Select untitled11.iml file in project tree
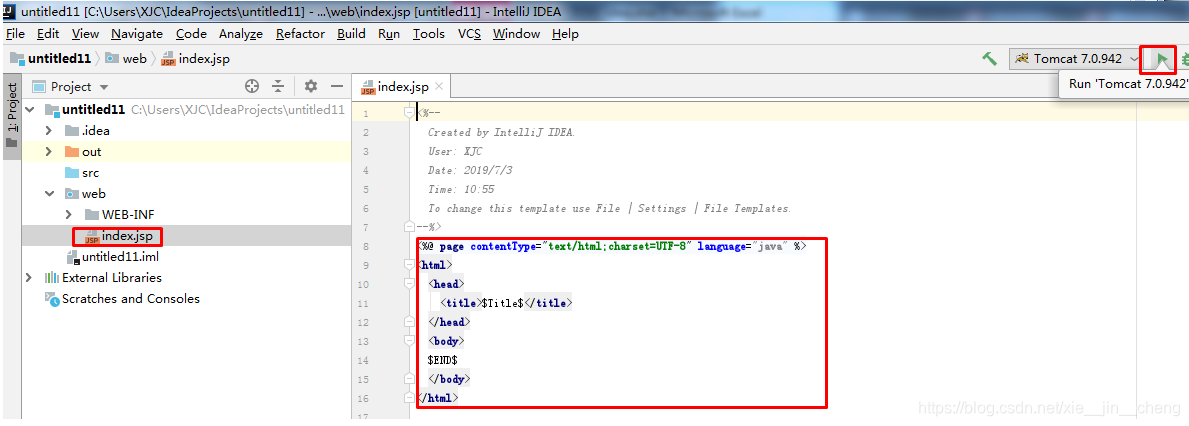This screenshot has height=426, width=1189. (x=112, y=257)
